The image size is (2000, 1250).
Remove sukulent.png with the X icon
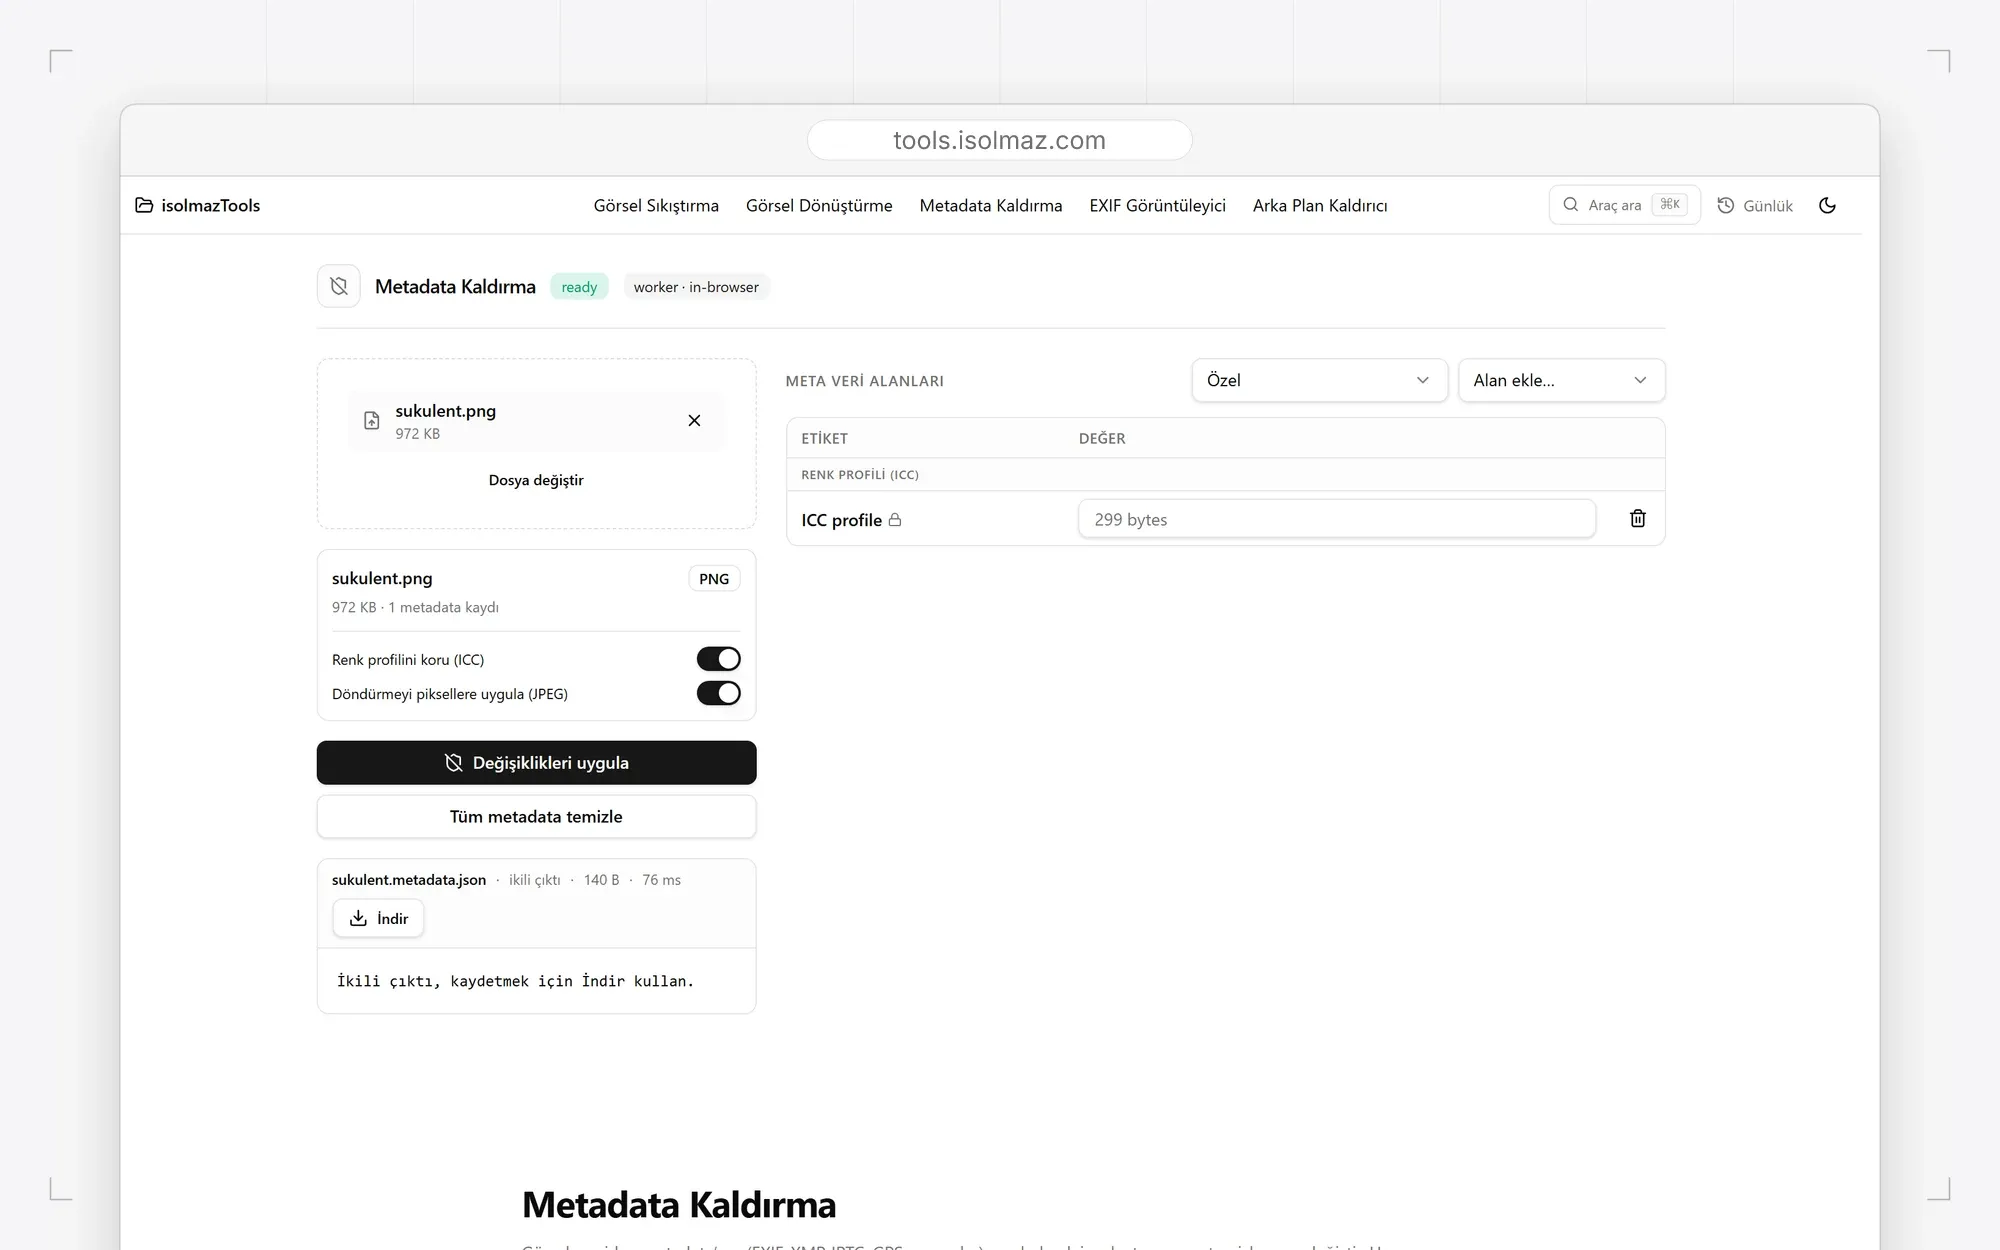pyautogui.click(x=694, y=421)
